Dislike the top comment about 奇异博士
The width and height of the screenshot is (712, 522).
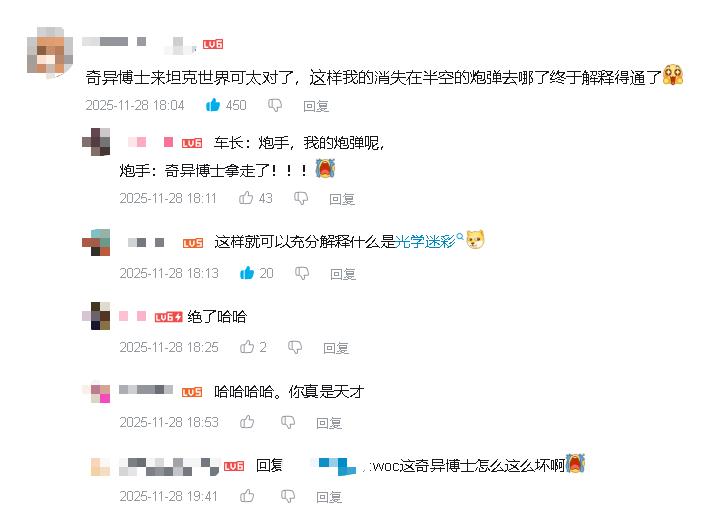275,106
